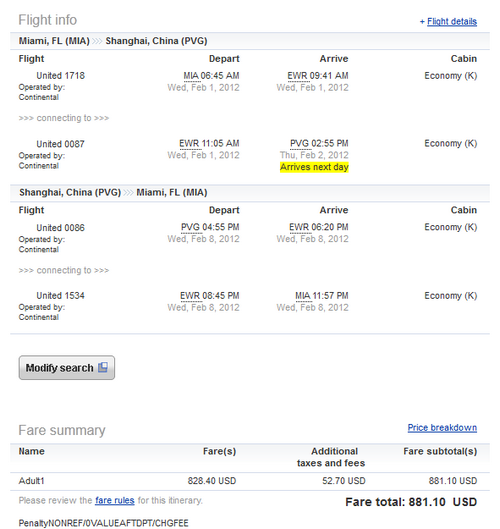Viewport: 500px width, 529px height.
Task: Select the United 1718 flight number
Action: (x=61, y=76)
